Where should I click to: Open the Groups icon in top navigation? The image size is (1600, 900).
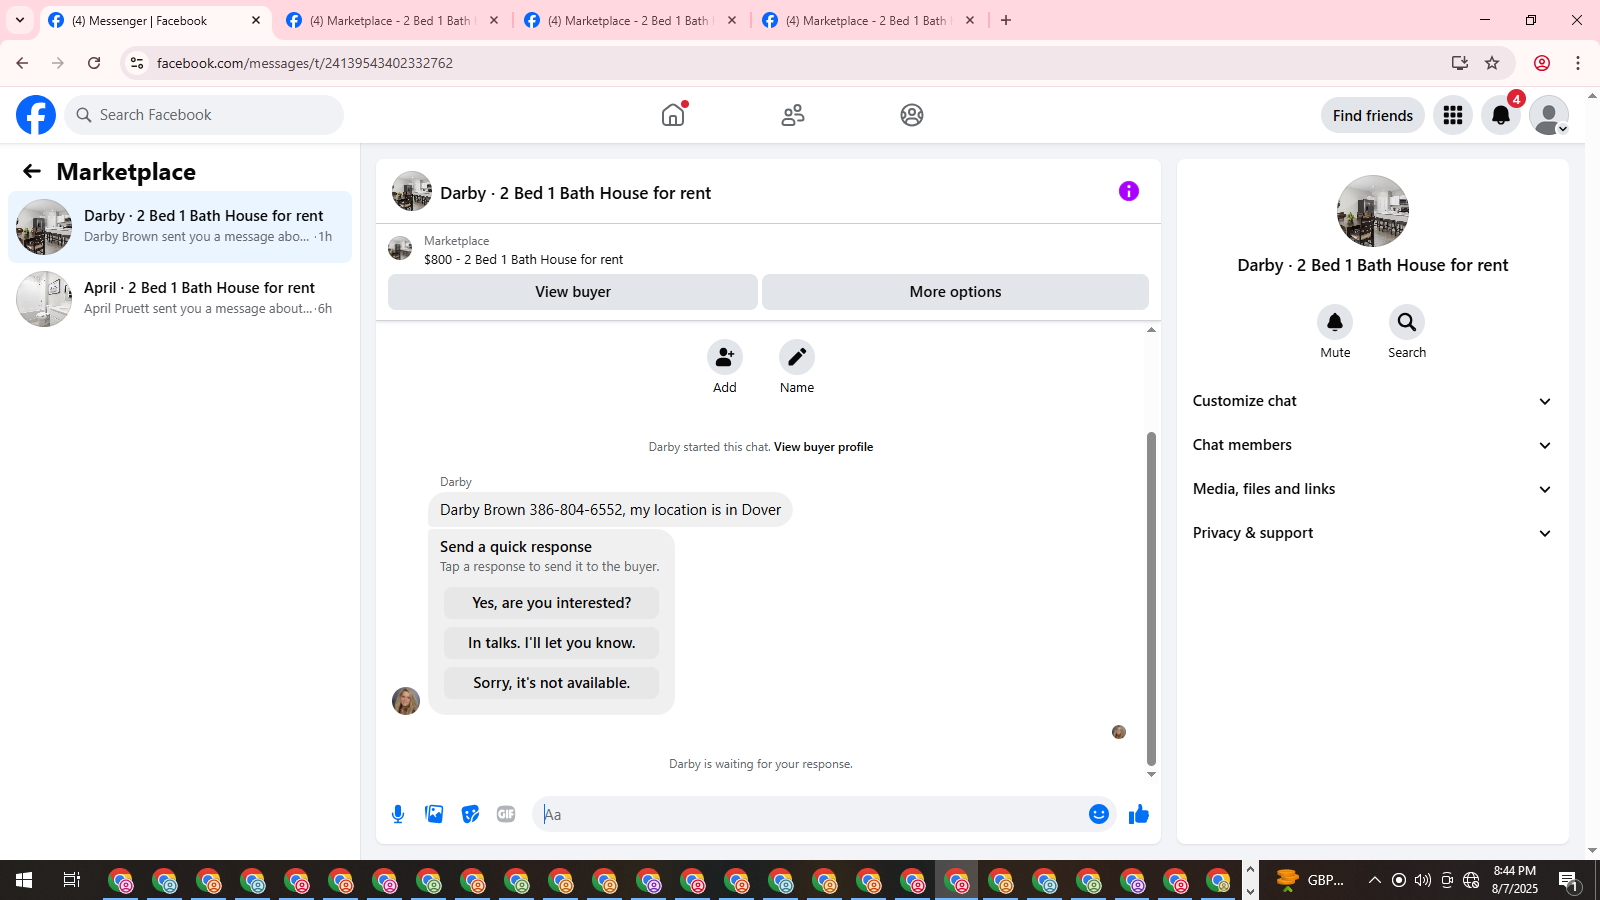pos(912,115)
